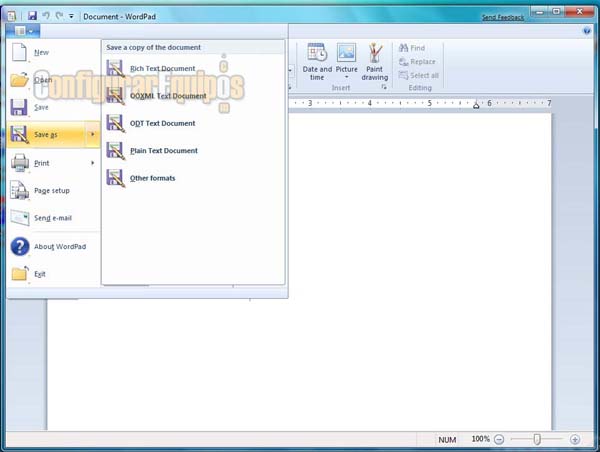Click the Open folder icon

pos(19,80)
